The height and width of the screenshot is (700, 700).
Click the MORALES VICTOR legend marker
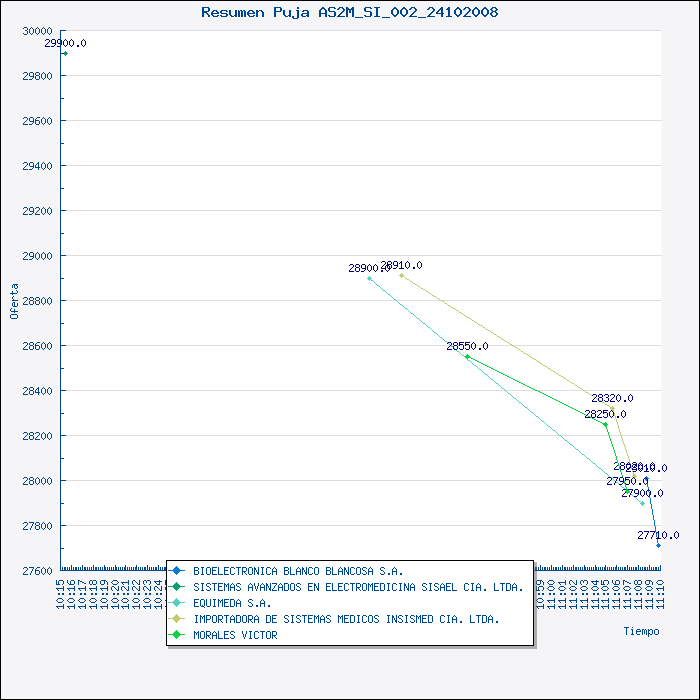pyautogui.click(x=176, y=635)
